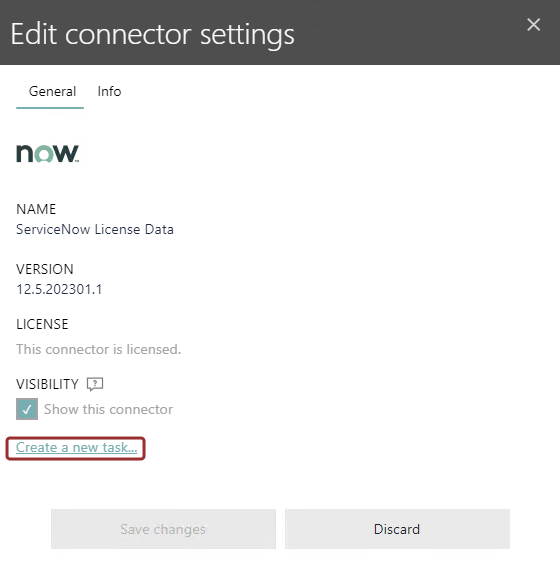The image size is (560, 565).
Task: Discard the connector changes
Action: pos(397,529)
